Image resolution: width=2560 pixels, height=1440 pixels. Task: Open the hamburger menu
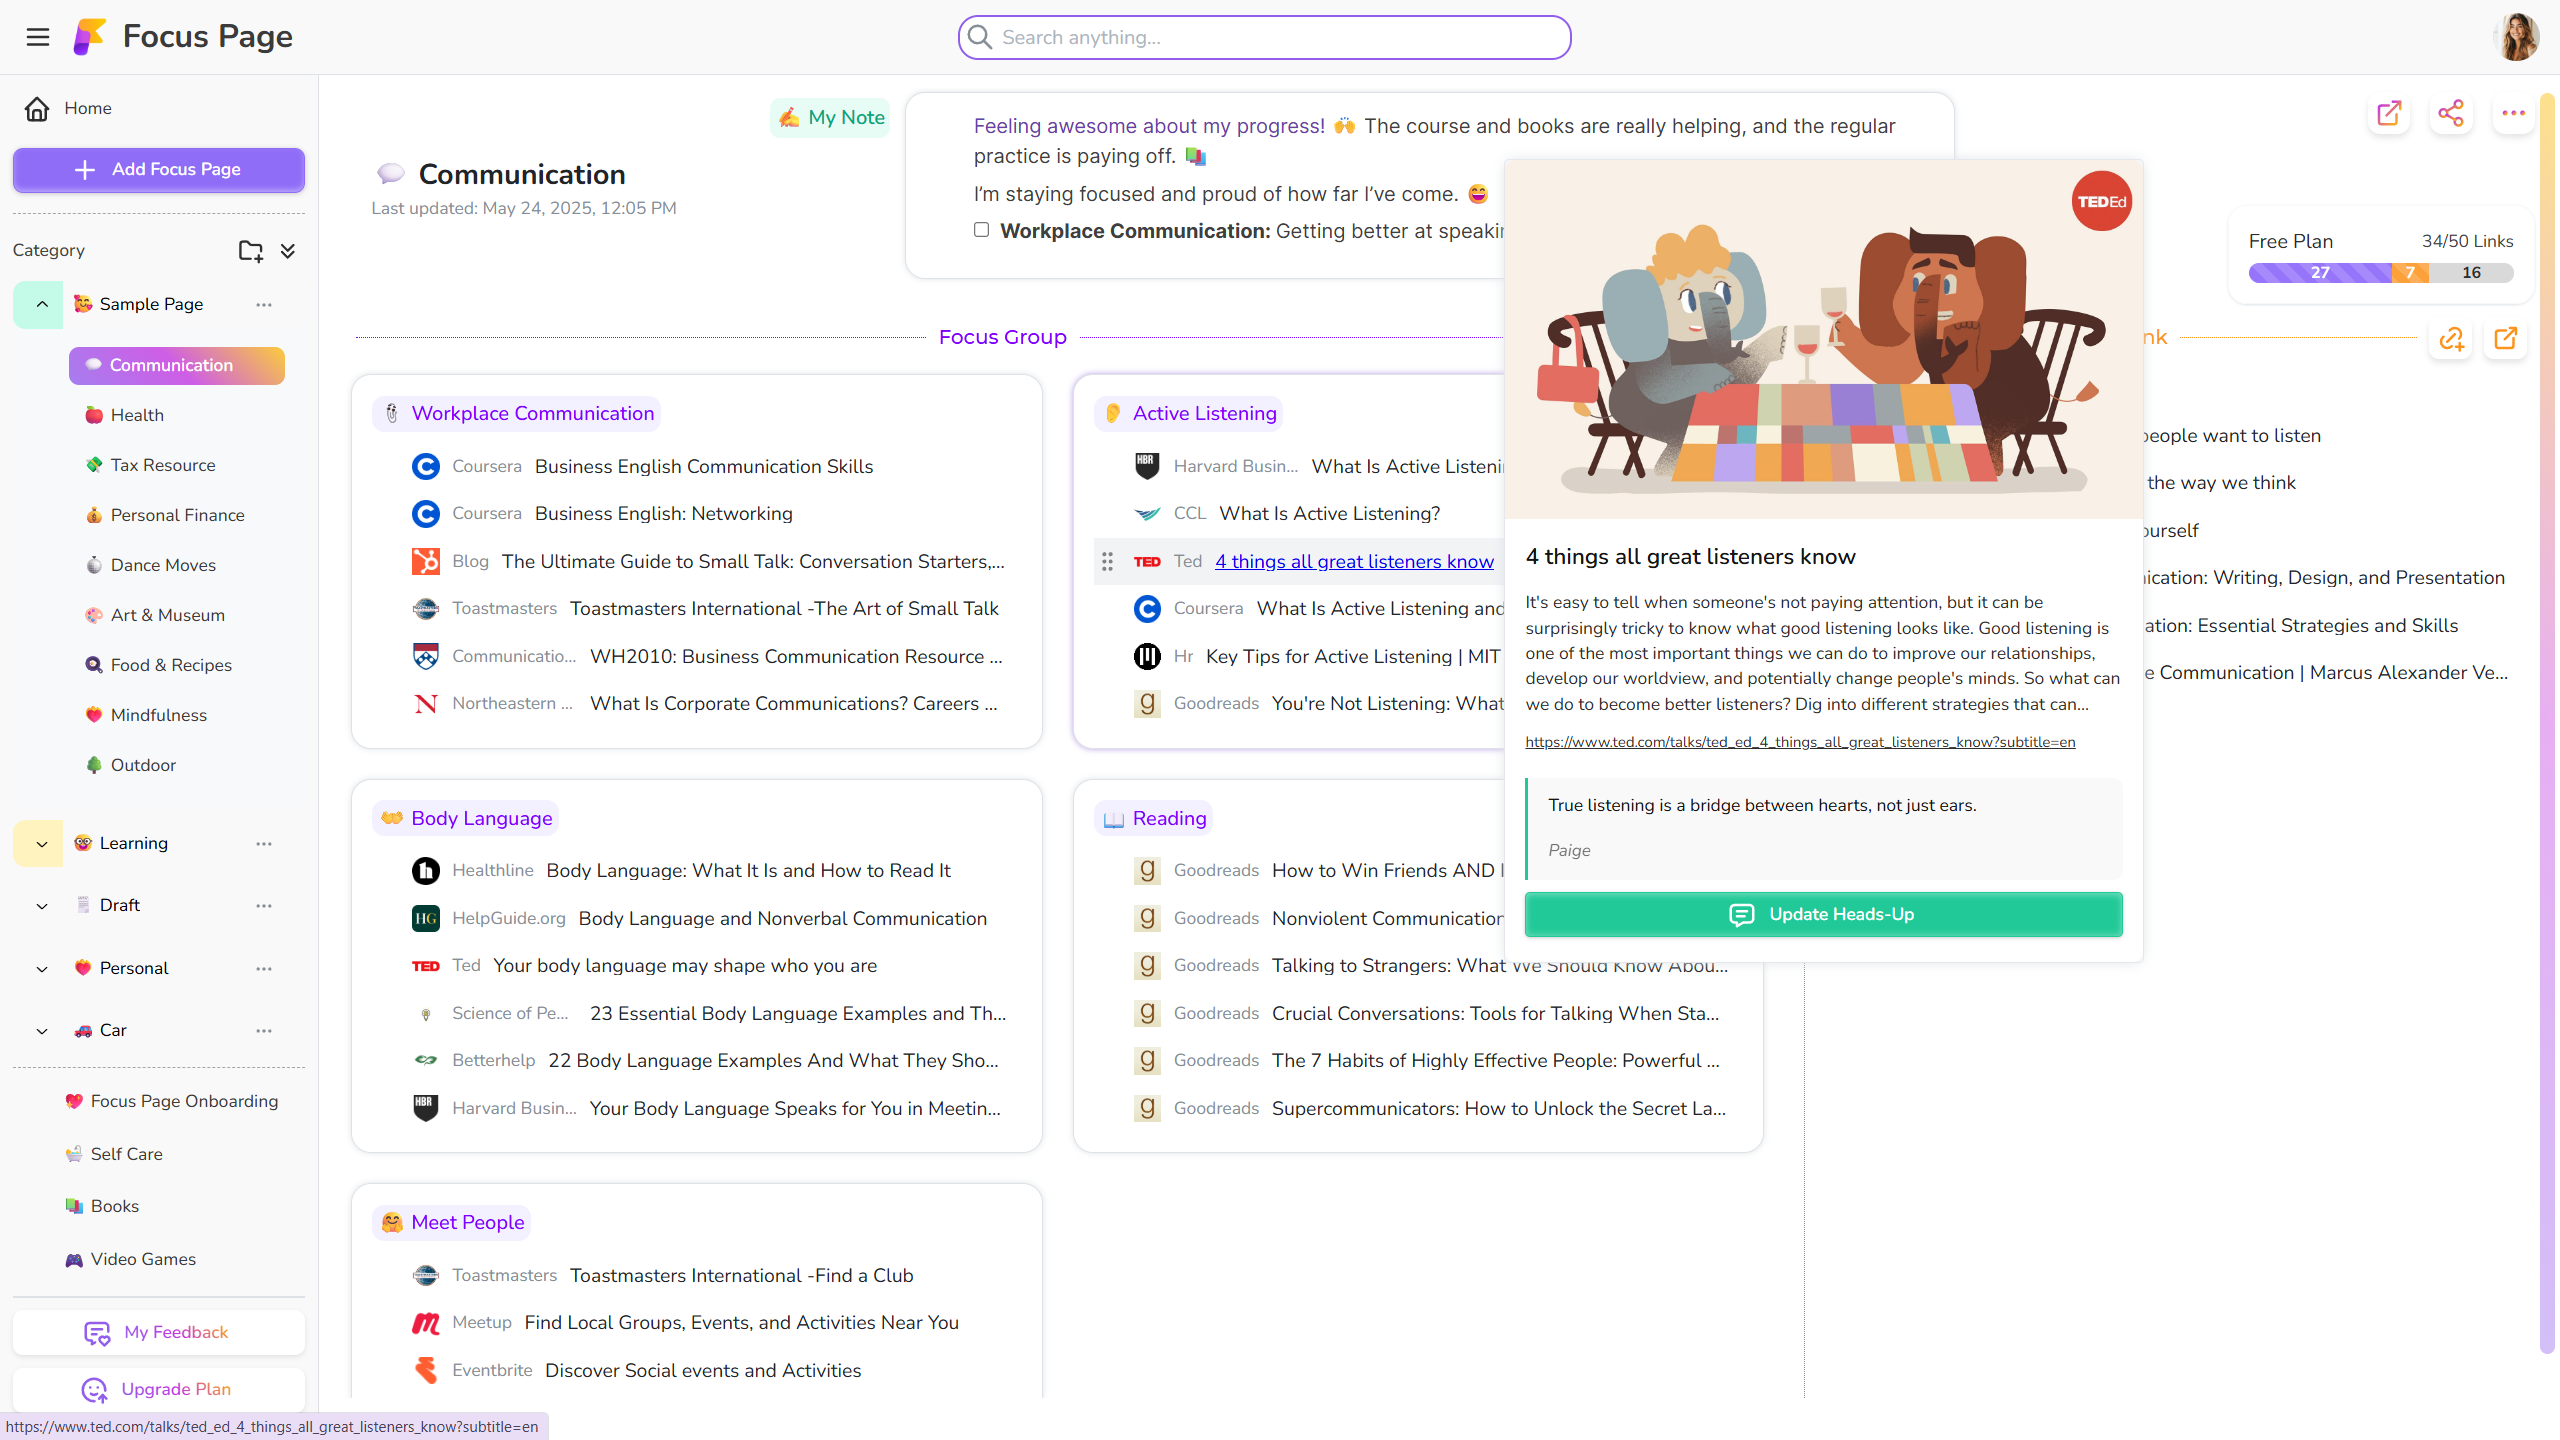point(38,37)
